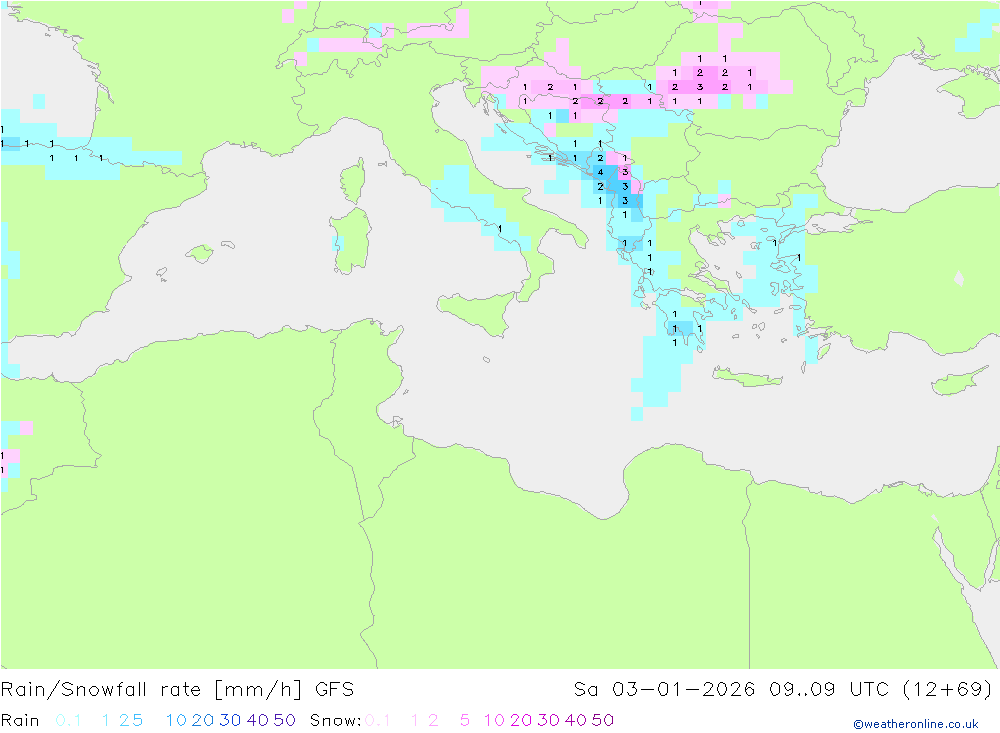1000x733 pixels.
Task: Click the island of Corsica on the map
Action: (353, 181)
